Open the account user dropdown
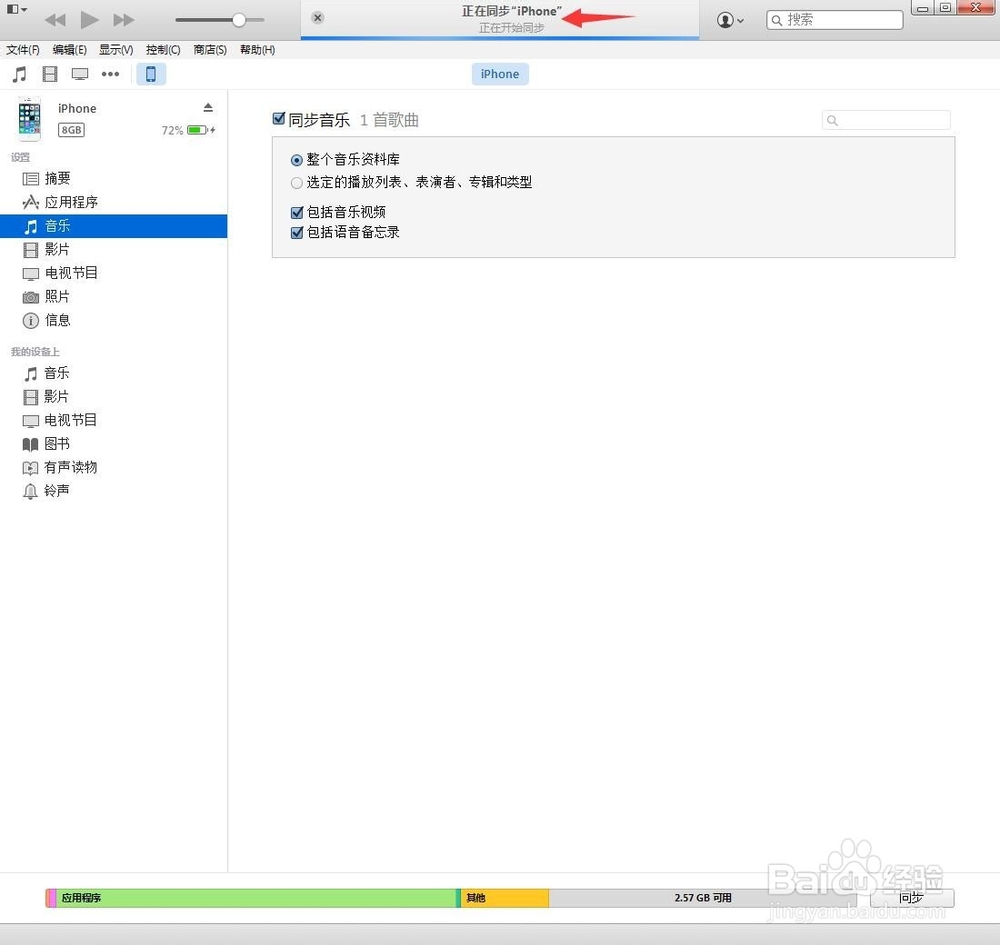This screenshot has width=1000, height=945. pyautogui.click(x=730, y=20)
